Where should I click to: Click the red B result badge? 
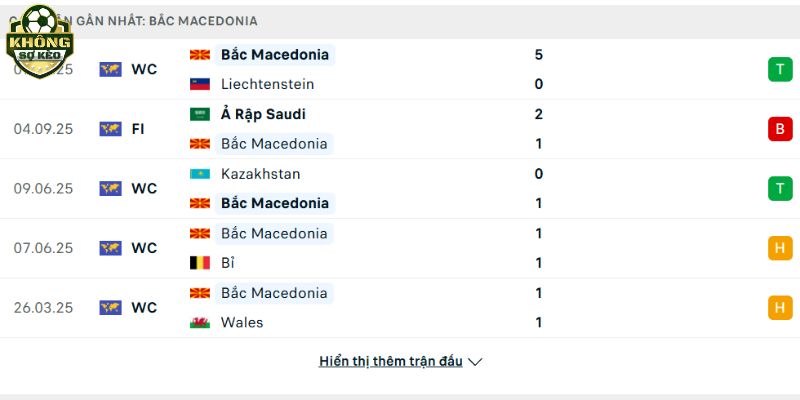point(780,129)
